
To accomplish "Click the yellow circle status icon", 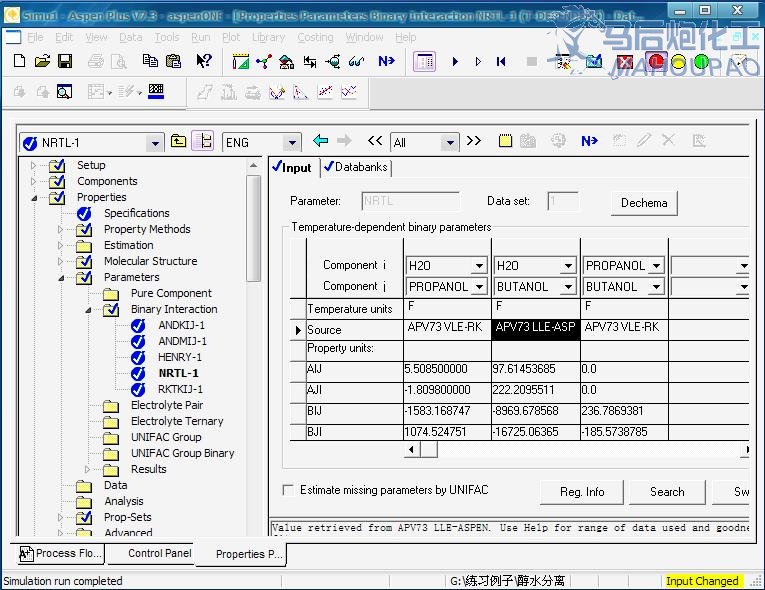I will [x=678, y=62].
